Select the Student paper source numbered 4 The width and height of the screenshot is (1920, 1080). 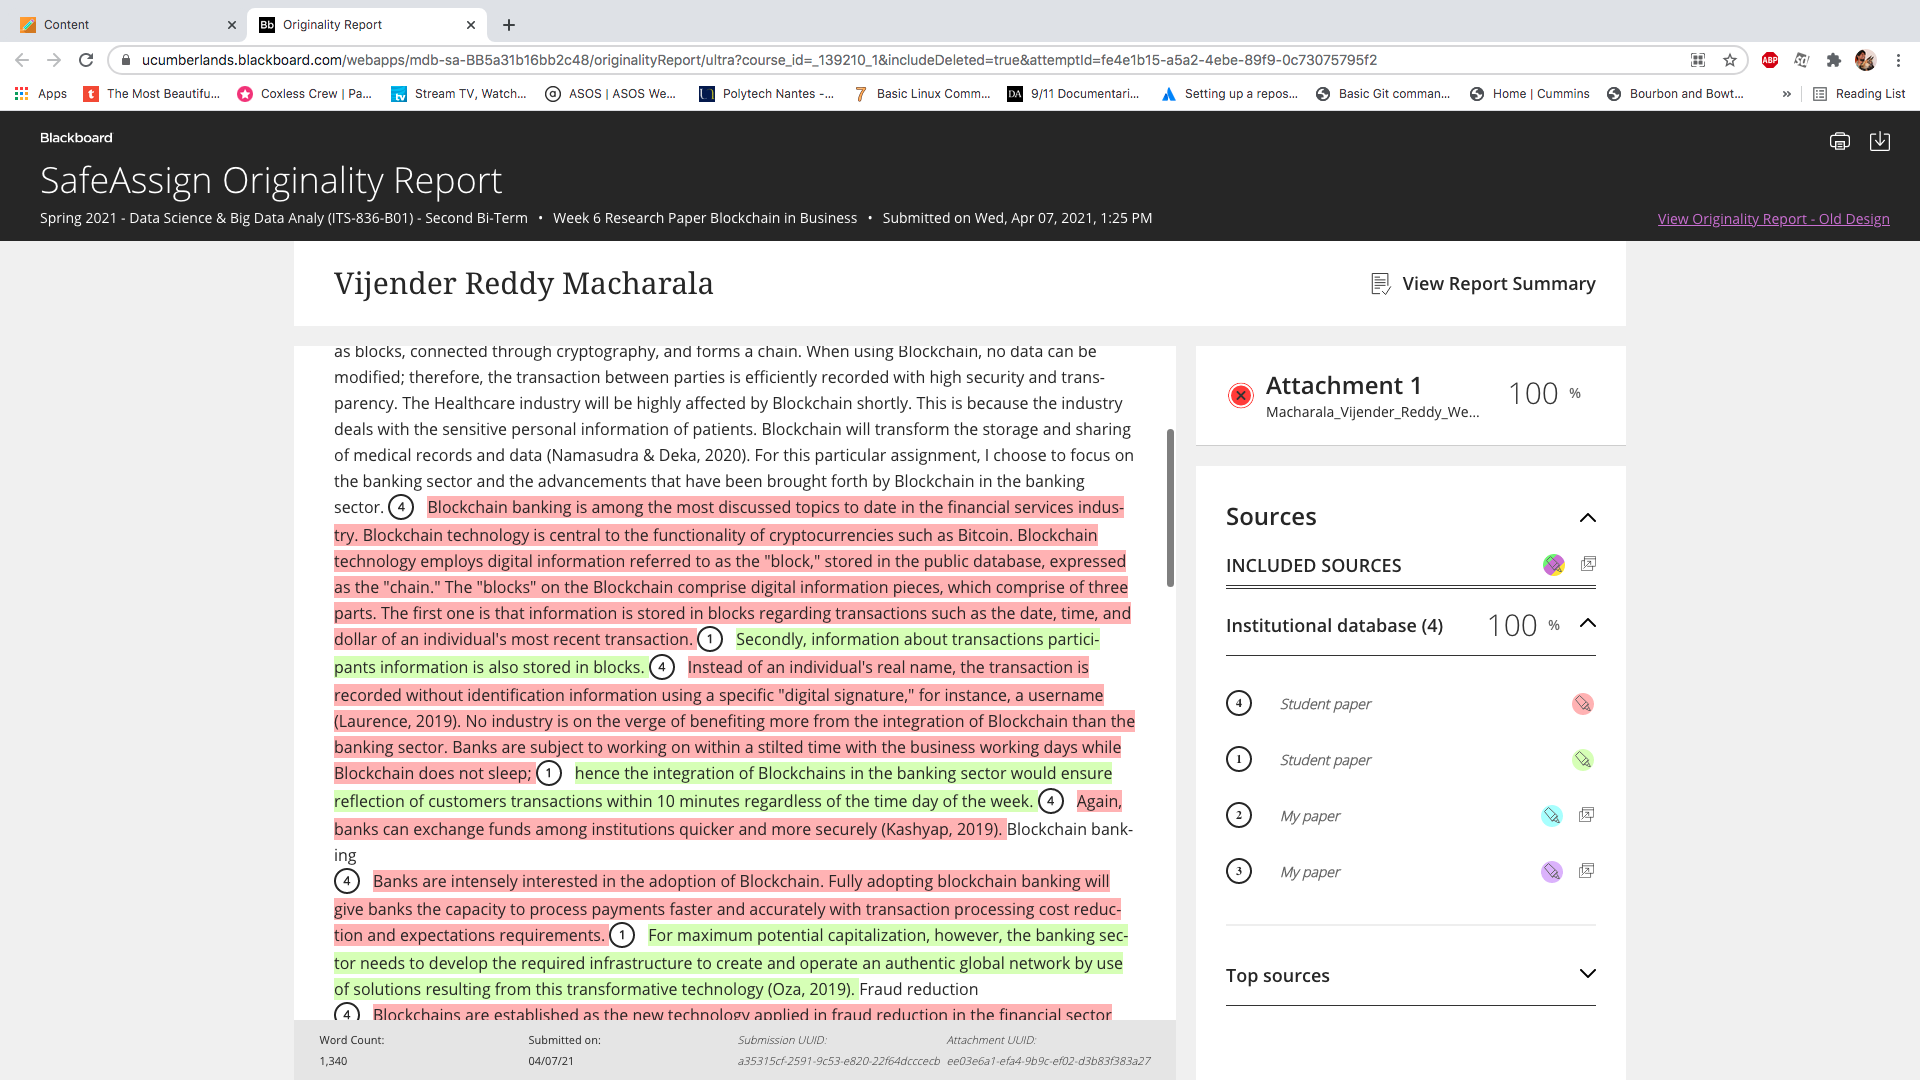1325,704
